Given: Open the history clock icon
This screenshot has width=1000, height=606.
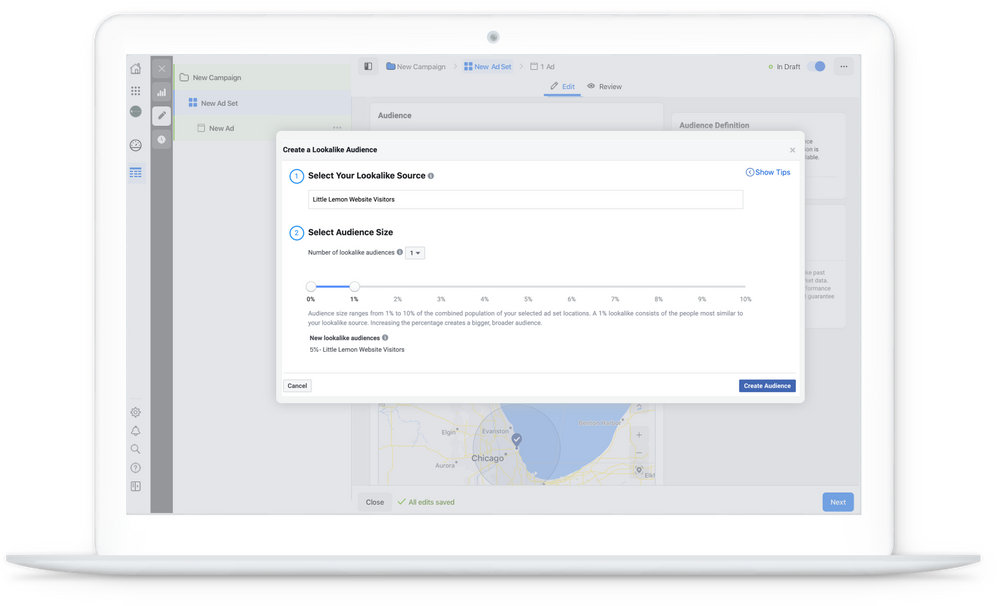Looking at the screenshot, I should 161,140.
